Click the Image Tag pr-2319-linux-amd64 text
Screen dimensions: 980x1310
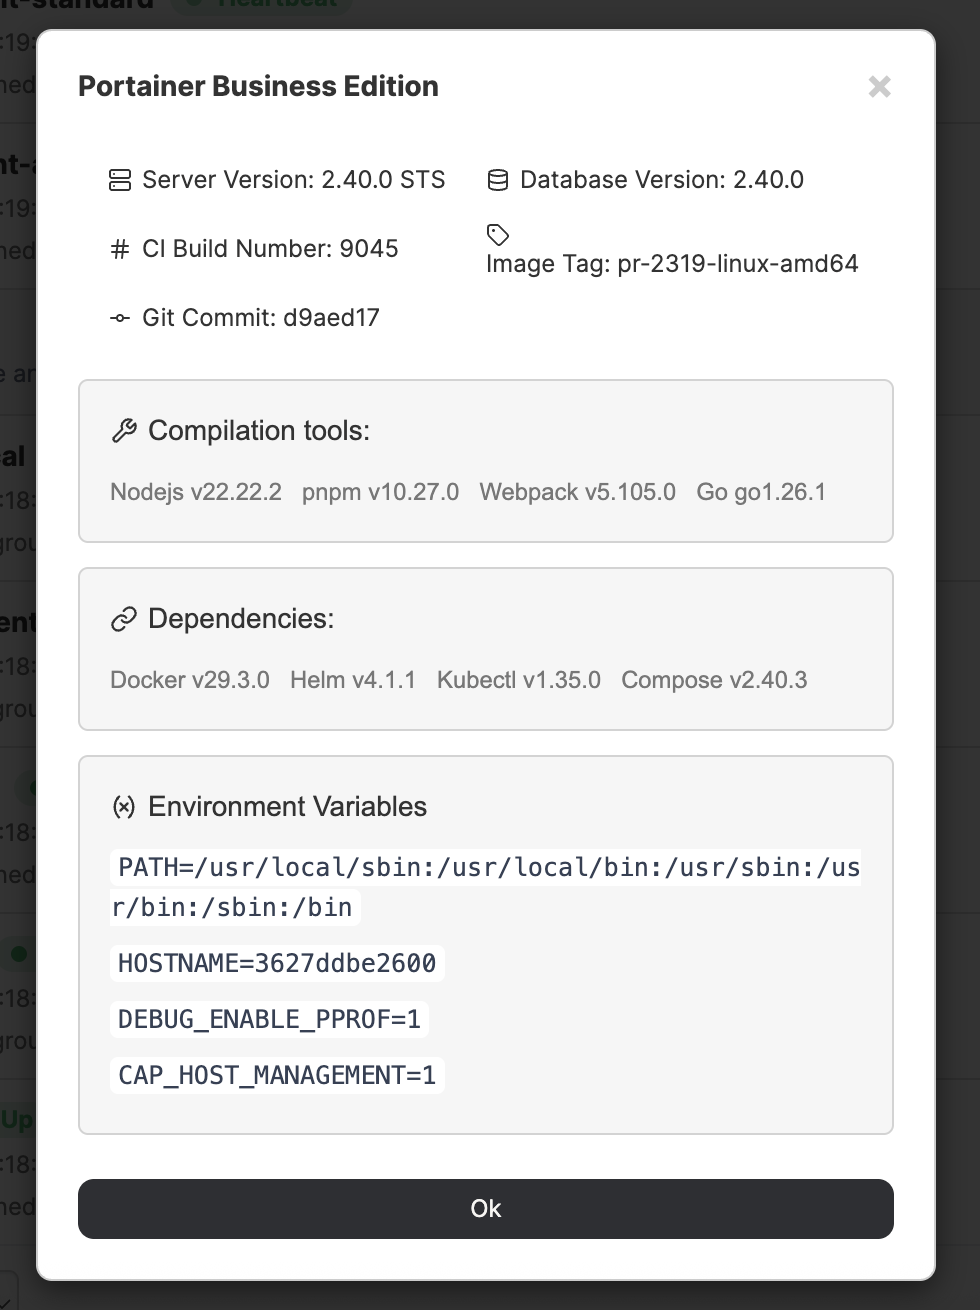pos(672,264)
